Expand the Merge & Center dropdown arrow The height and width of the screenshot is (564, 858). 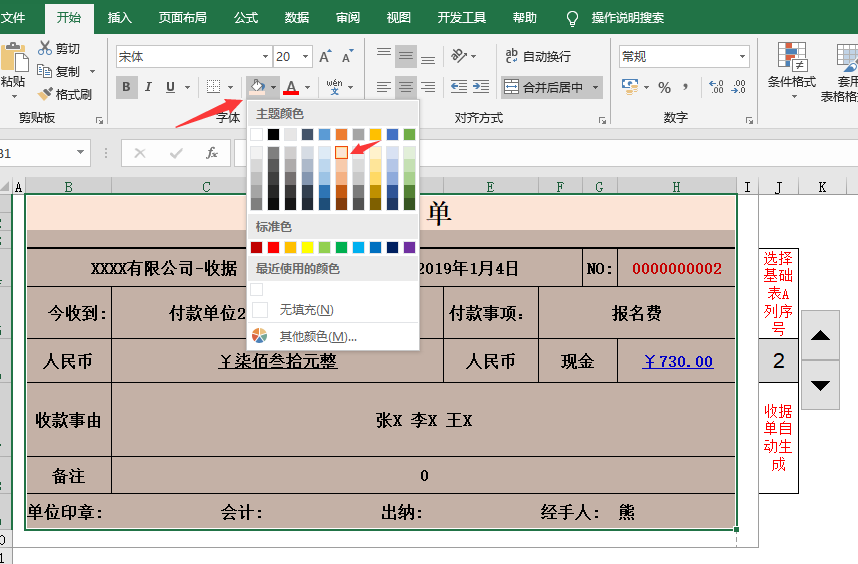[x=595, y=87]
